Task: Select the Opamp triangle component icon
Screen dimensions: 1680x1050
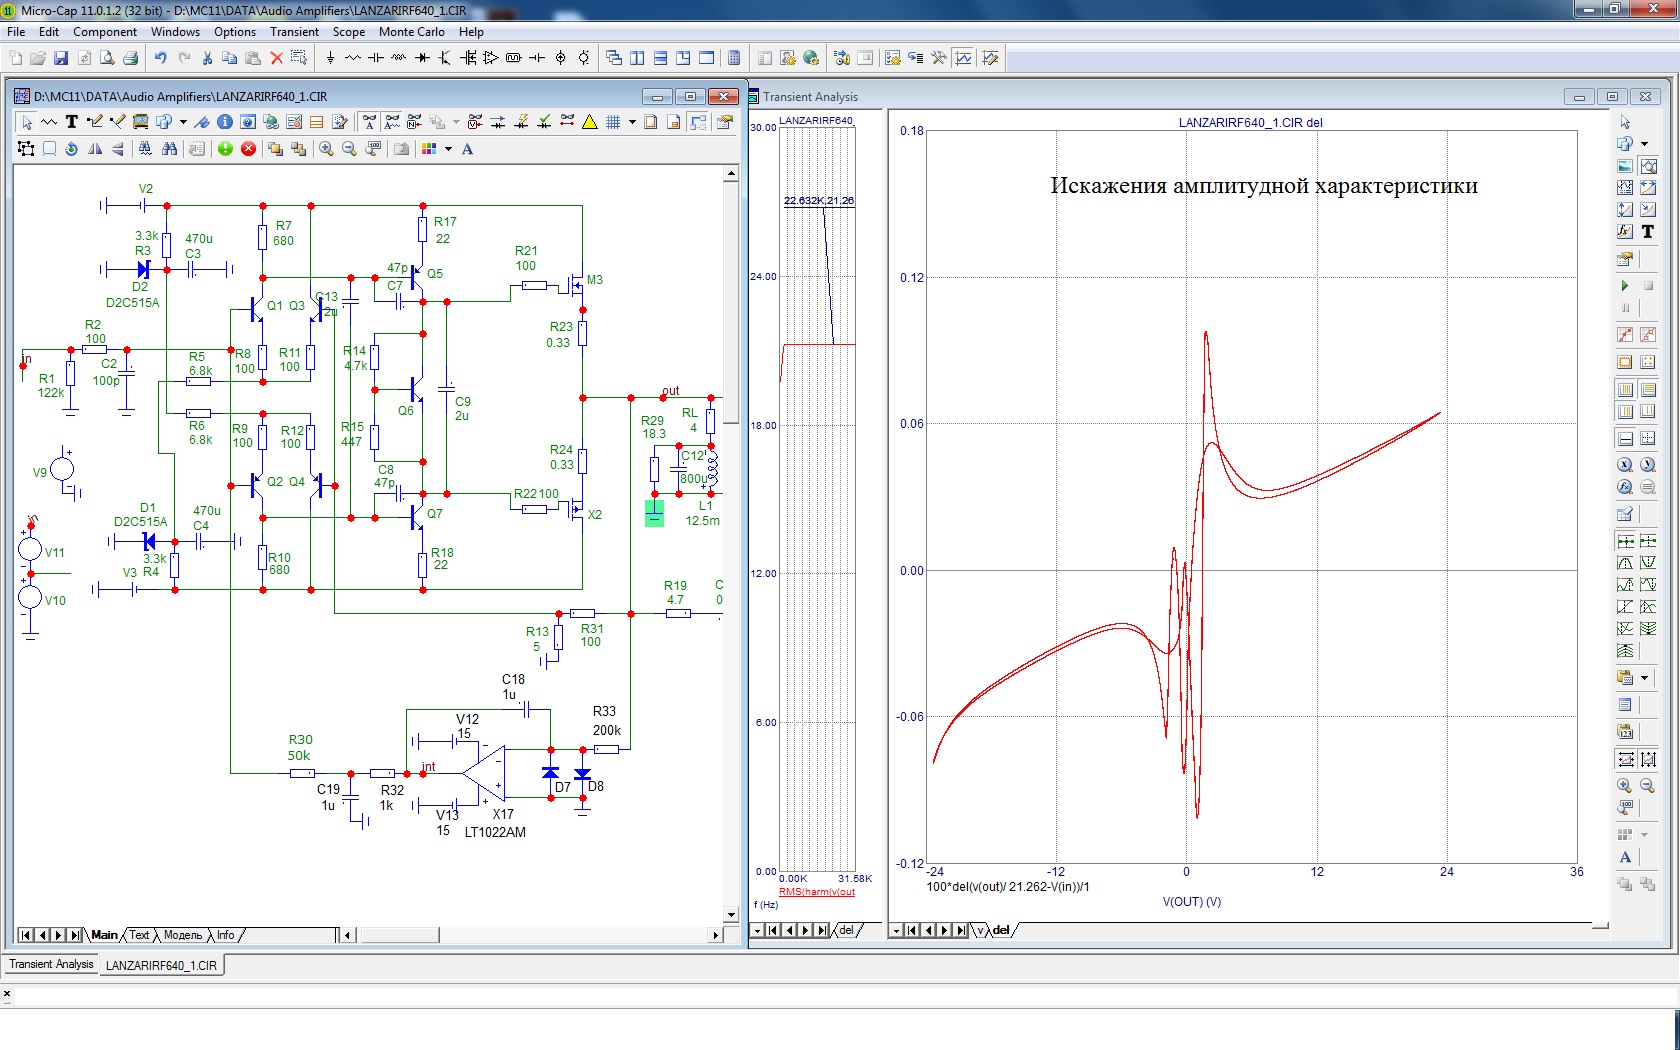Action: point(491,58)
